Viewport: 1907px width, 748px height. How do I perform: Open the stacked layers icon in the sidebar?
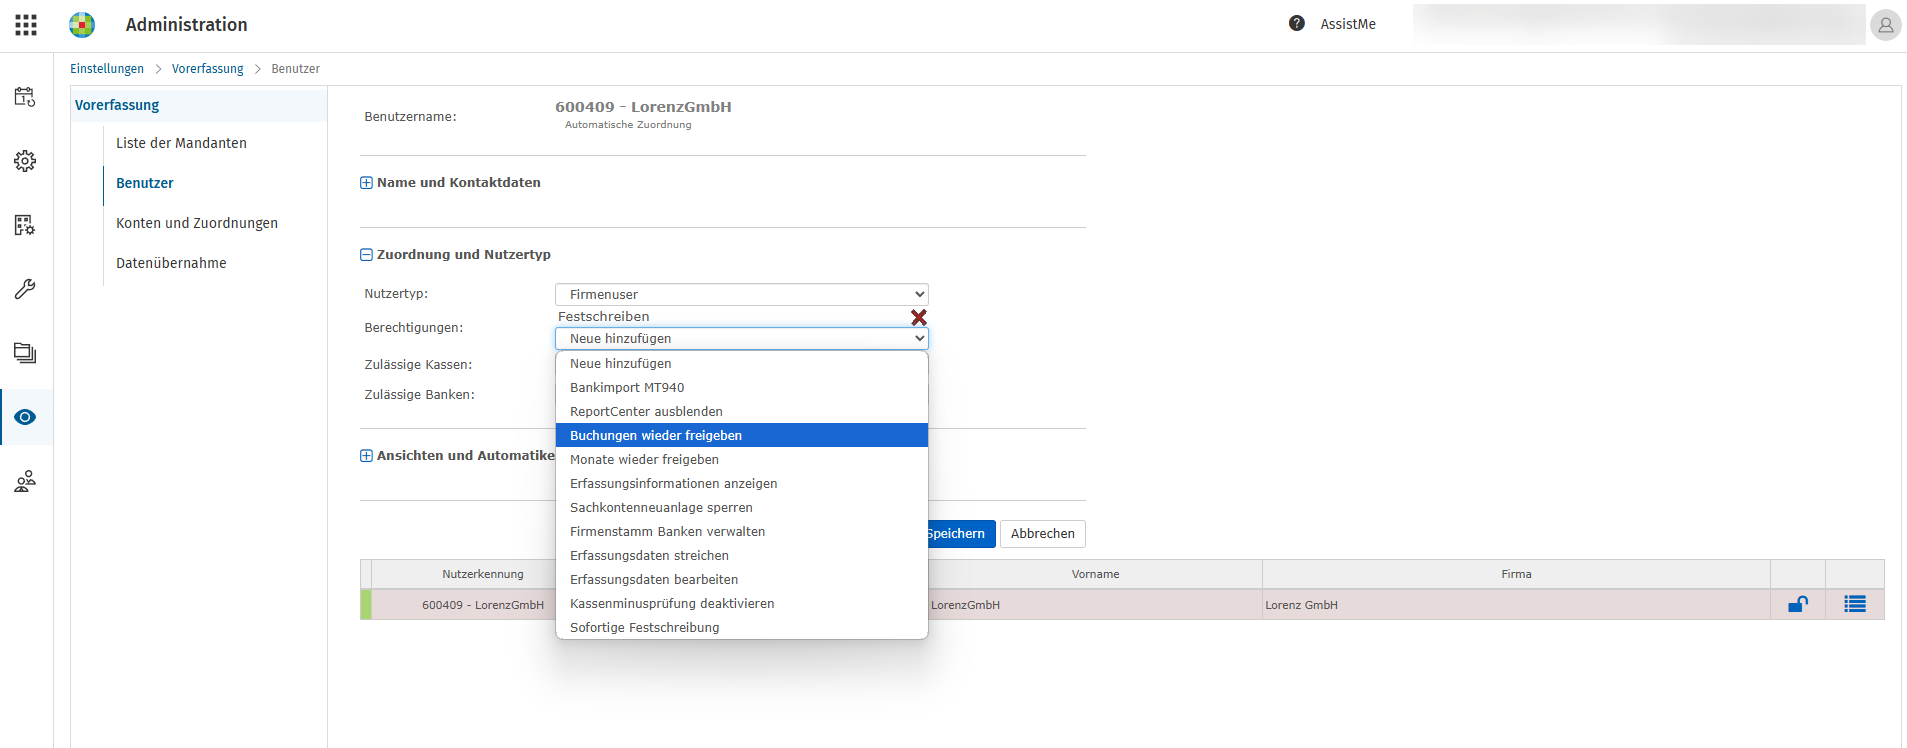[25, 353]
